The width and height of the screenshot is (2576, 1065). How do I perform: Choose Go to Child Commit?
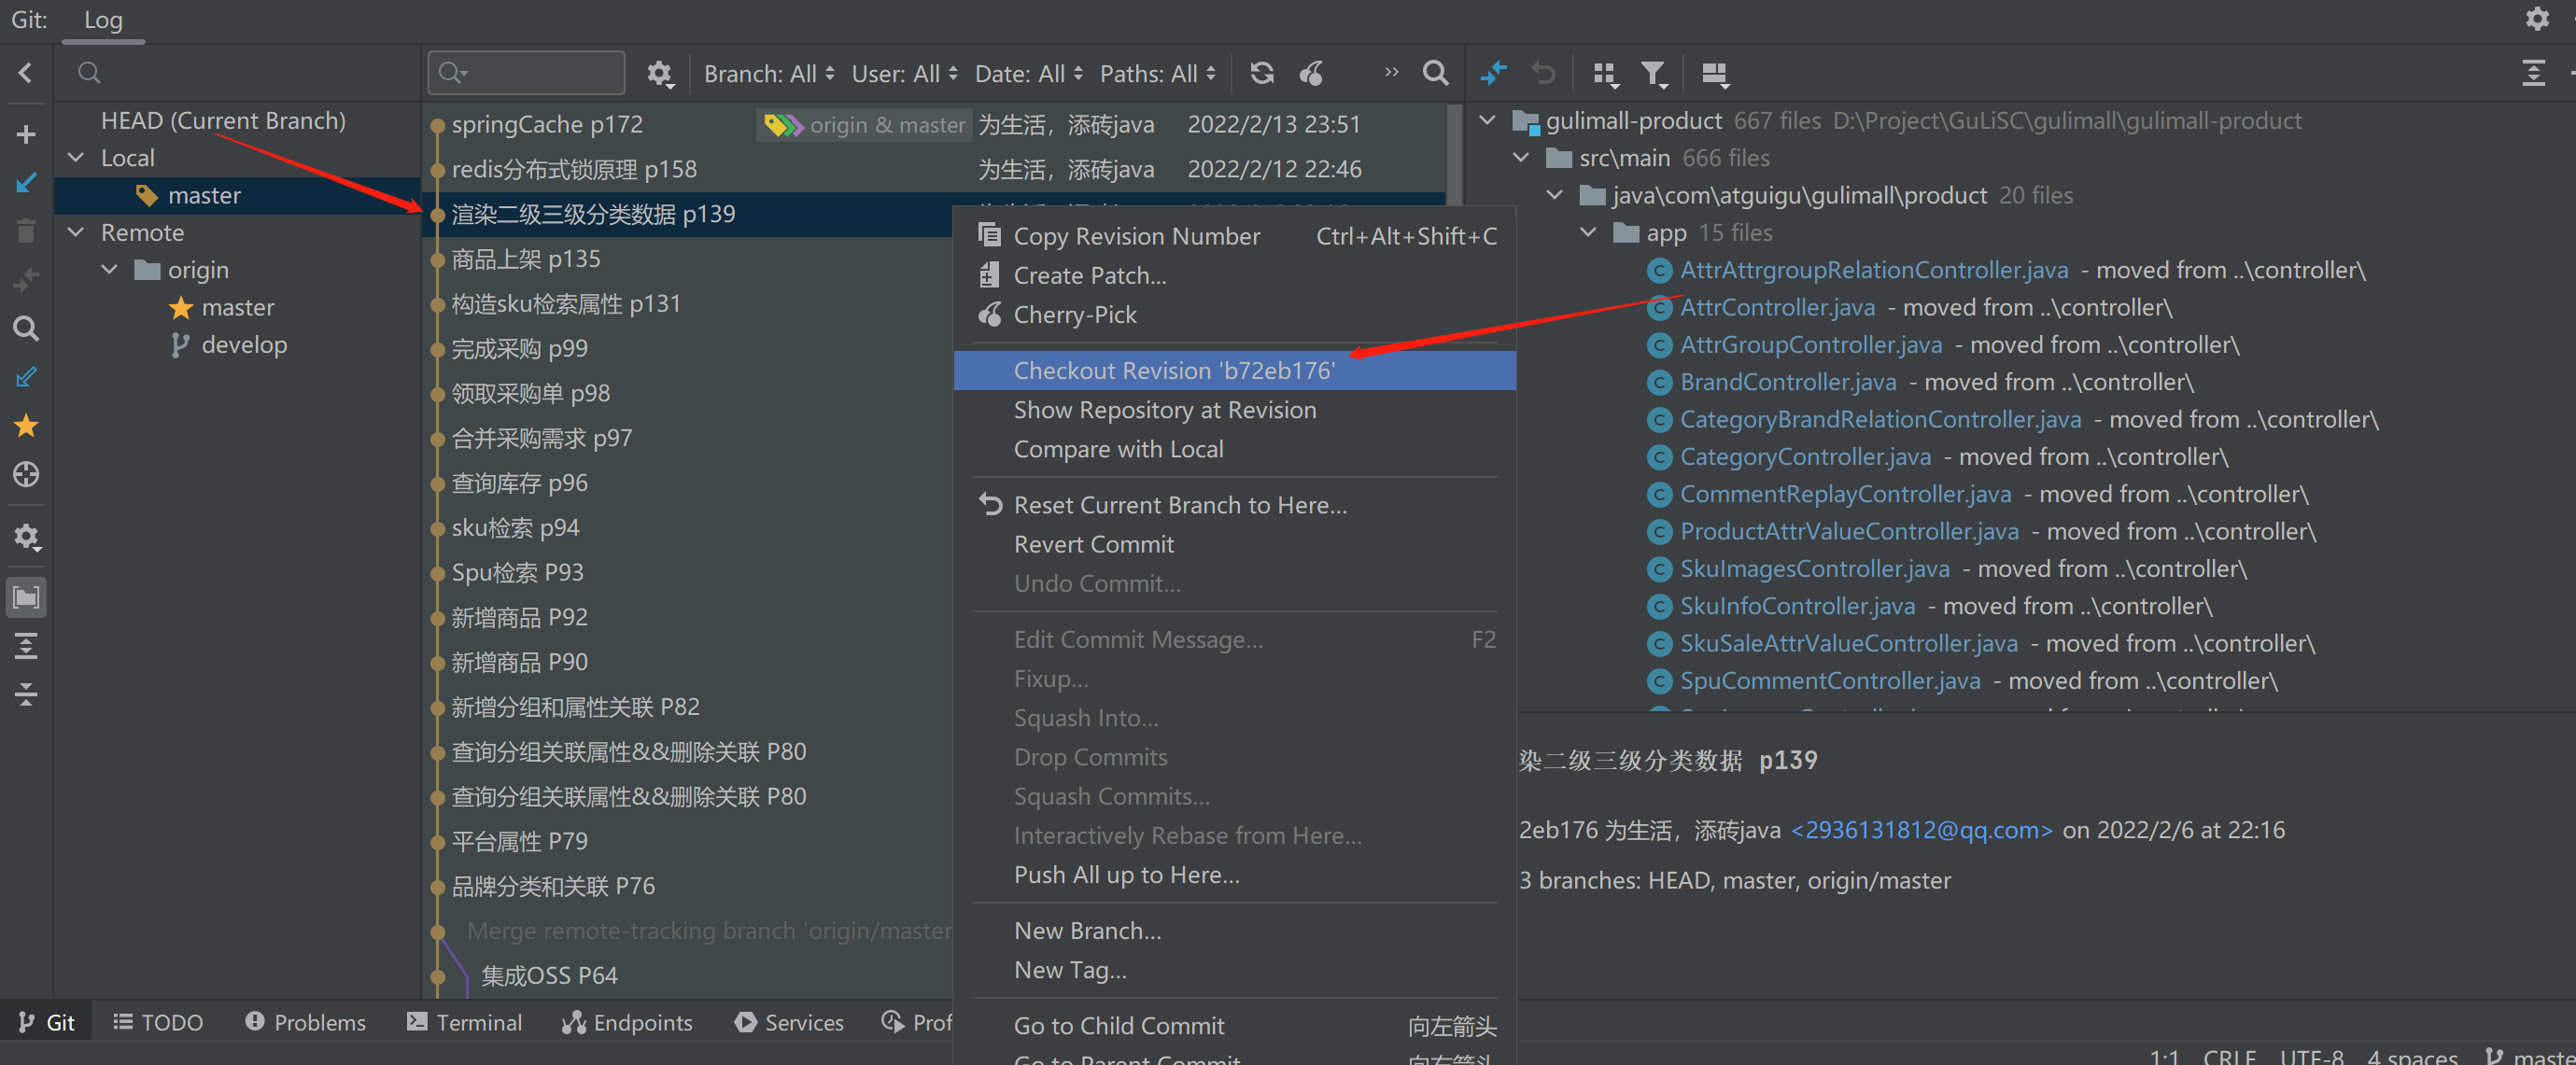point(1234,1025)
